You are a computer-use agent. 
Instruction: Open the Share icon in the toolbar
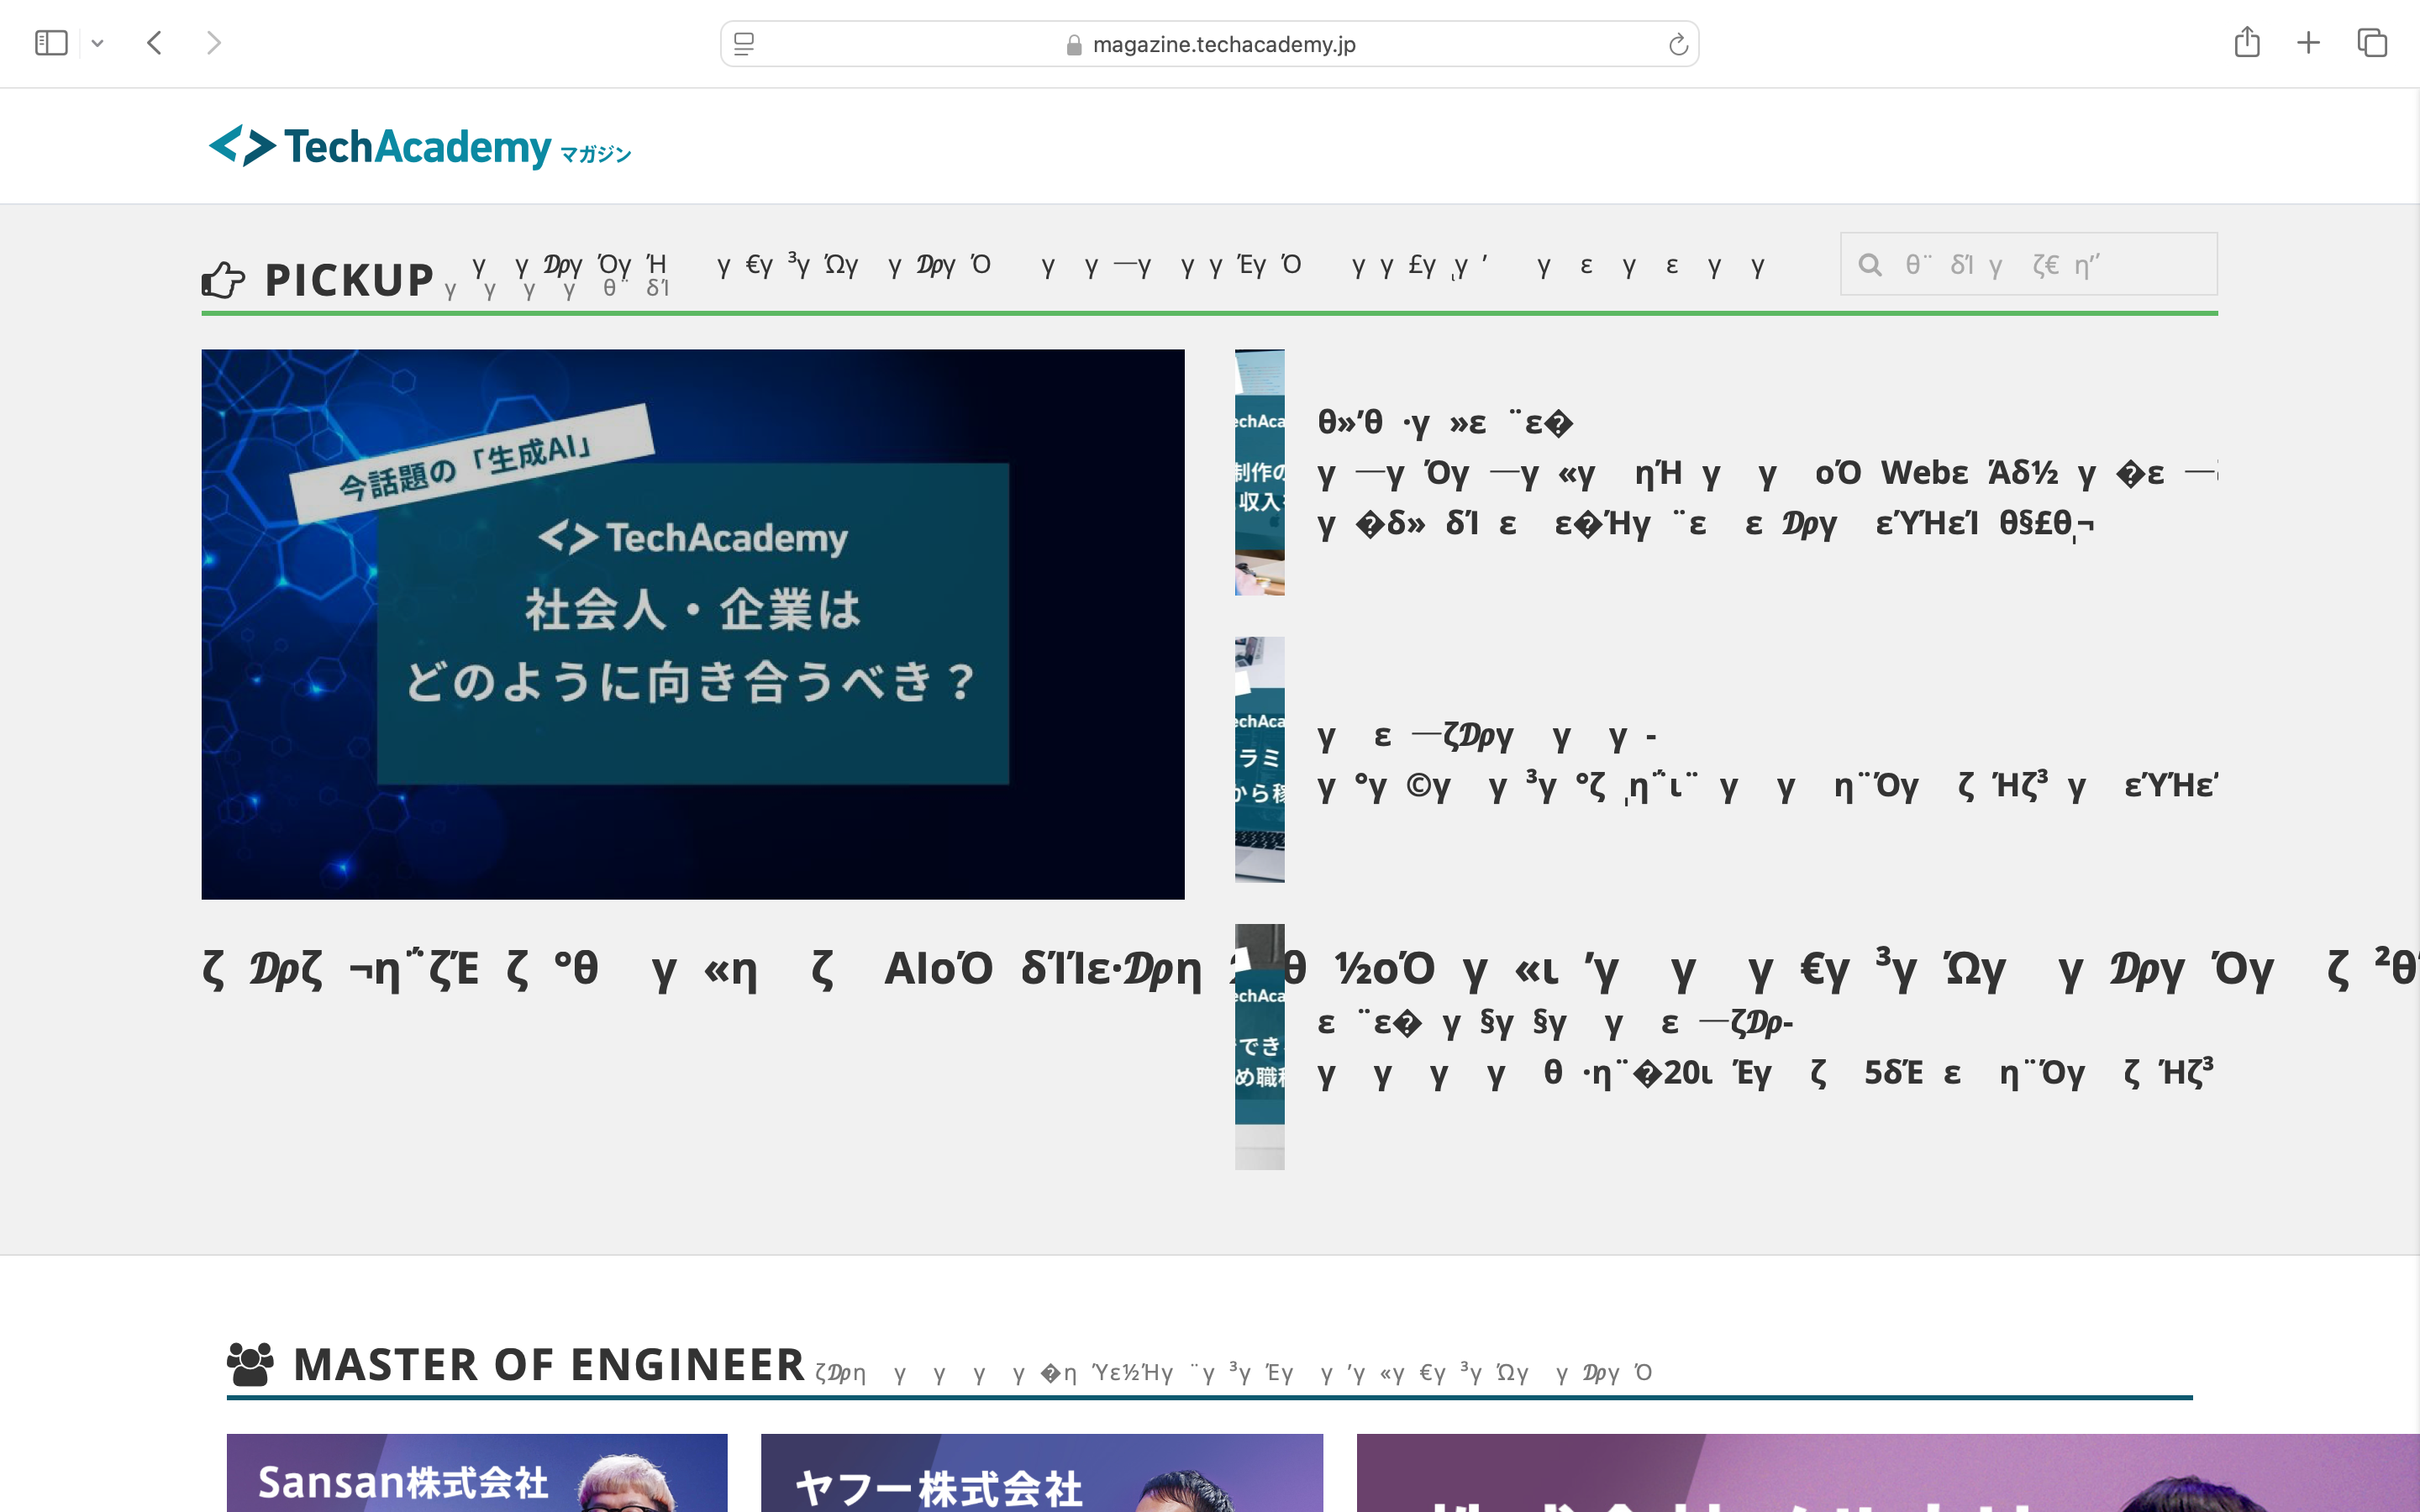click(x=2247, y=43)
